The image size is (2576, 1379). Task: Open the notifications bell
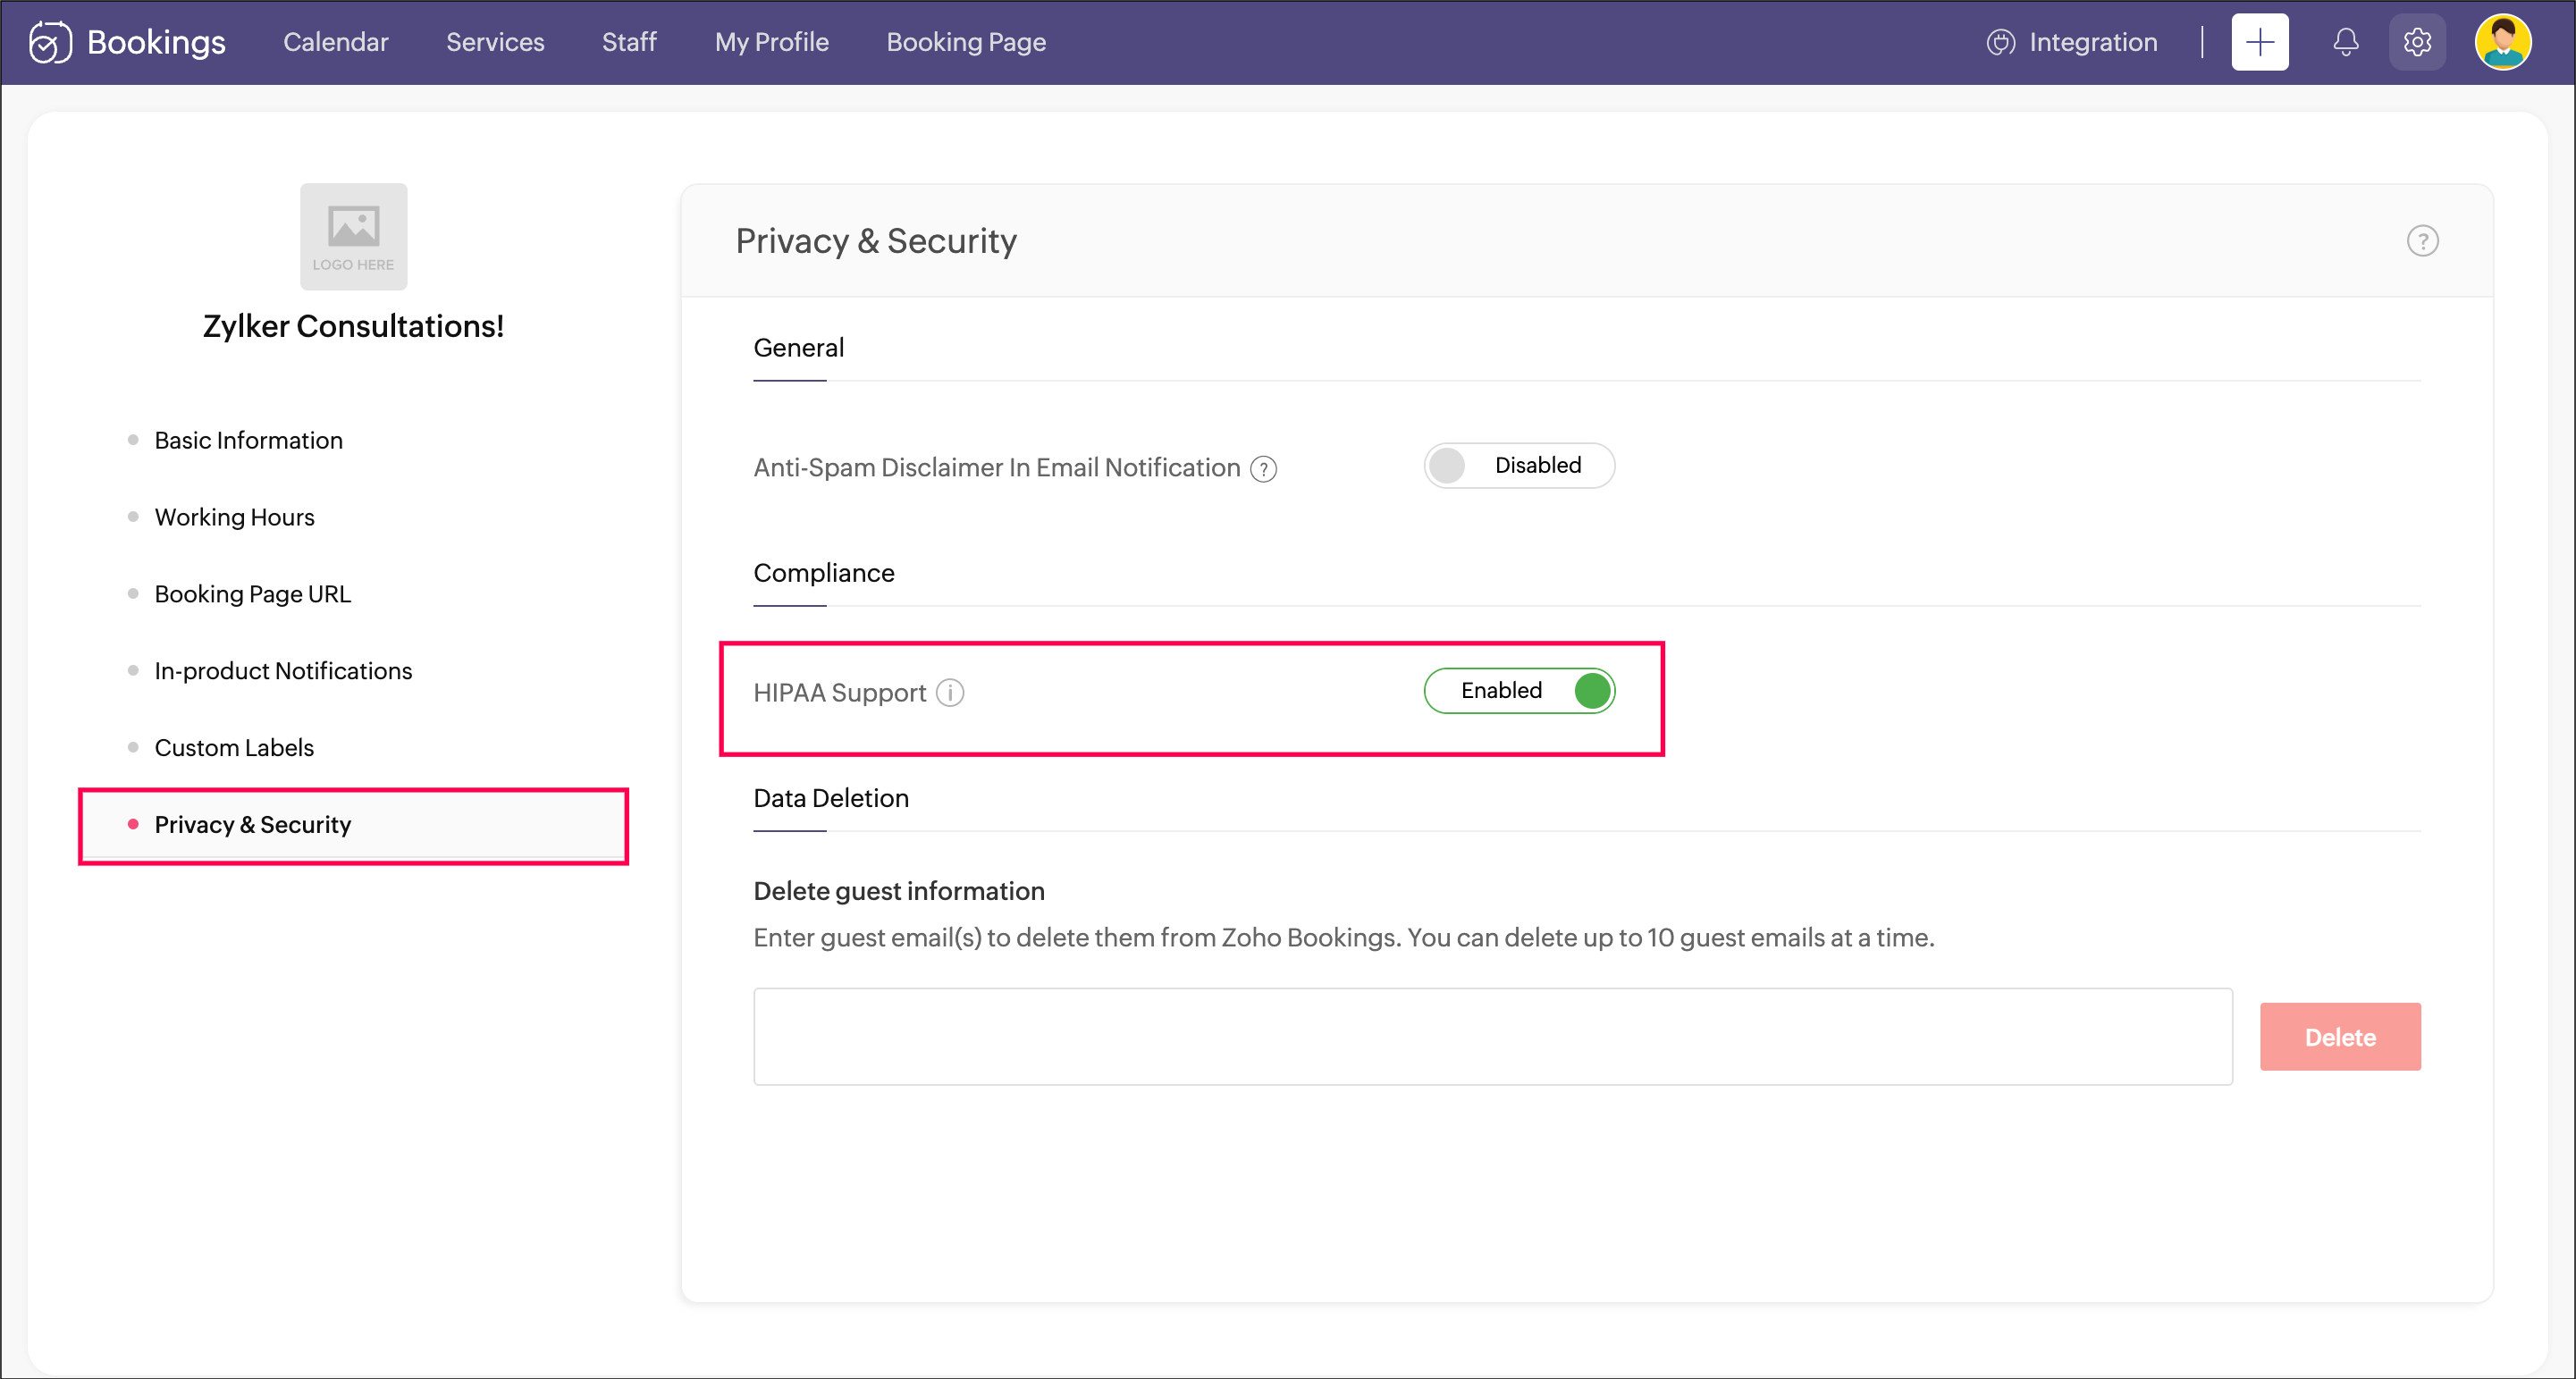(x=2345, y=42)
